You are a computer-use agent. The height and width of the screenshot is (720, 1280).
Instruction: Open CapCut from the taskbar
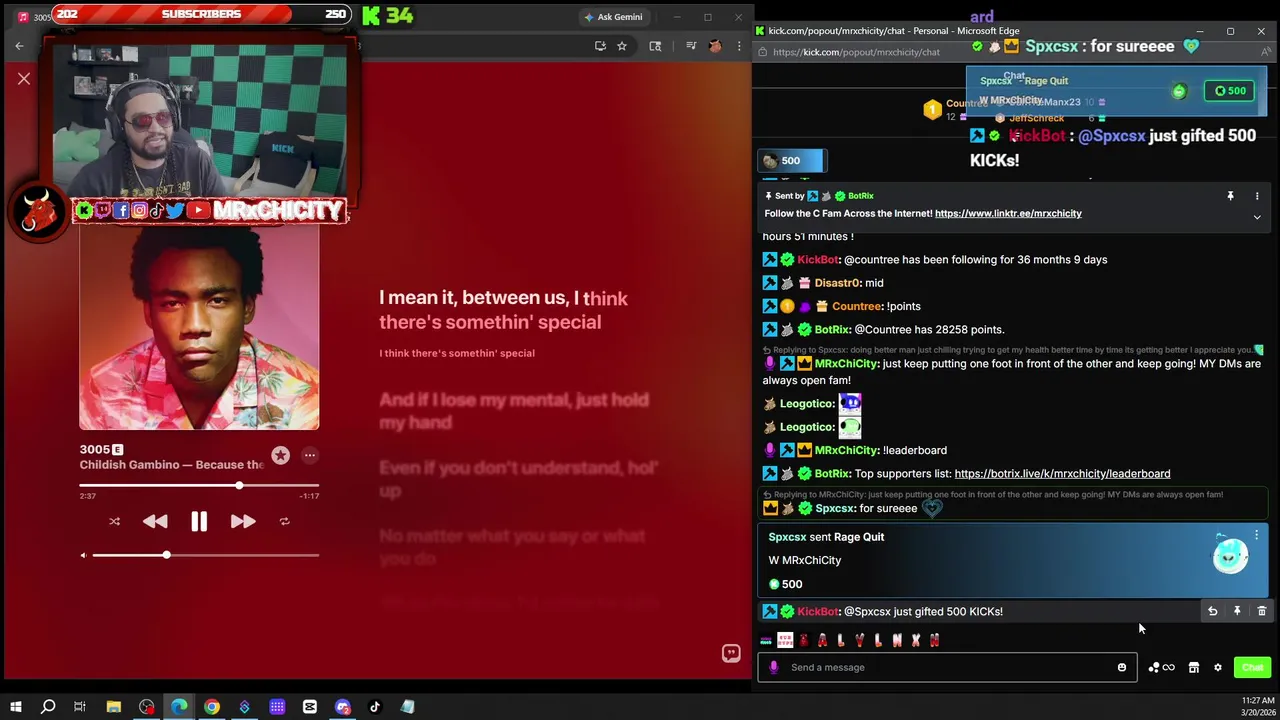(x=310, y=707)
